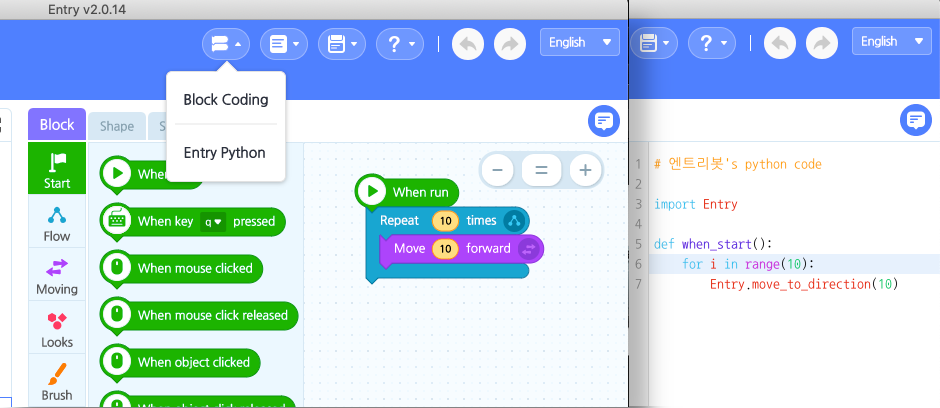Select the Start block category
940x408 pixels.
pyautogui.click(x=57, y=168)
